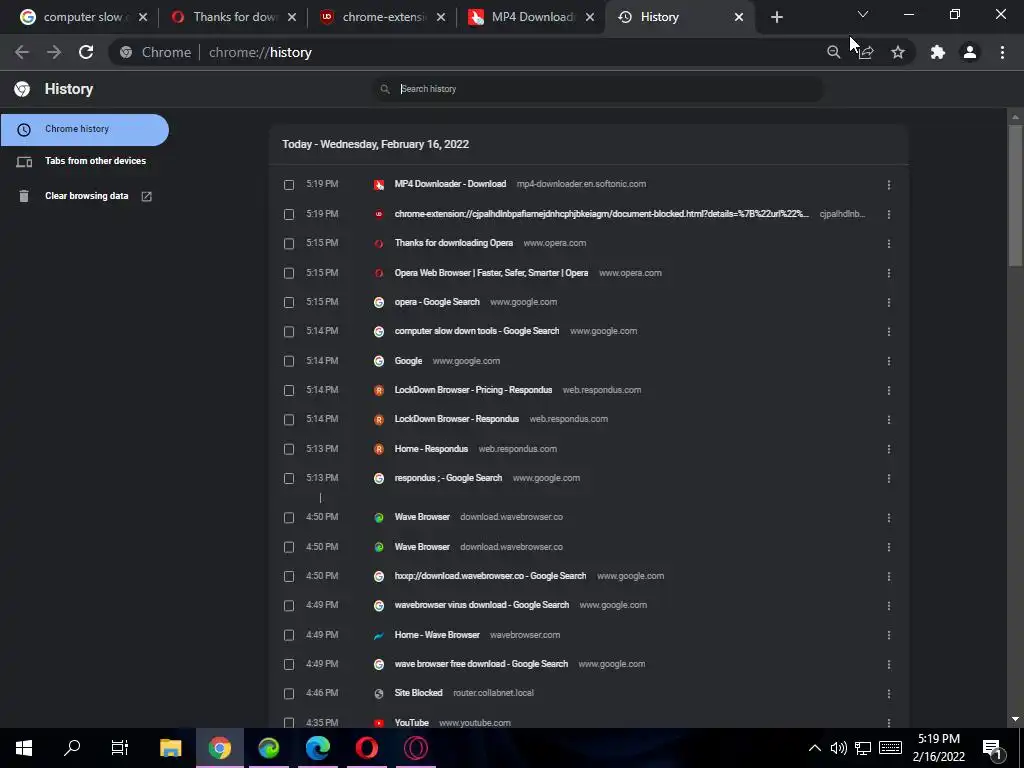1024x768 pixels.
Task: Open more actions for wavebrowser virus download entry
Action: (889, 606)
